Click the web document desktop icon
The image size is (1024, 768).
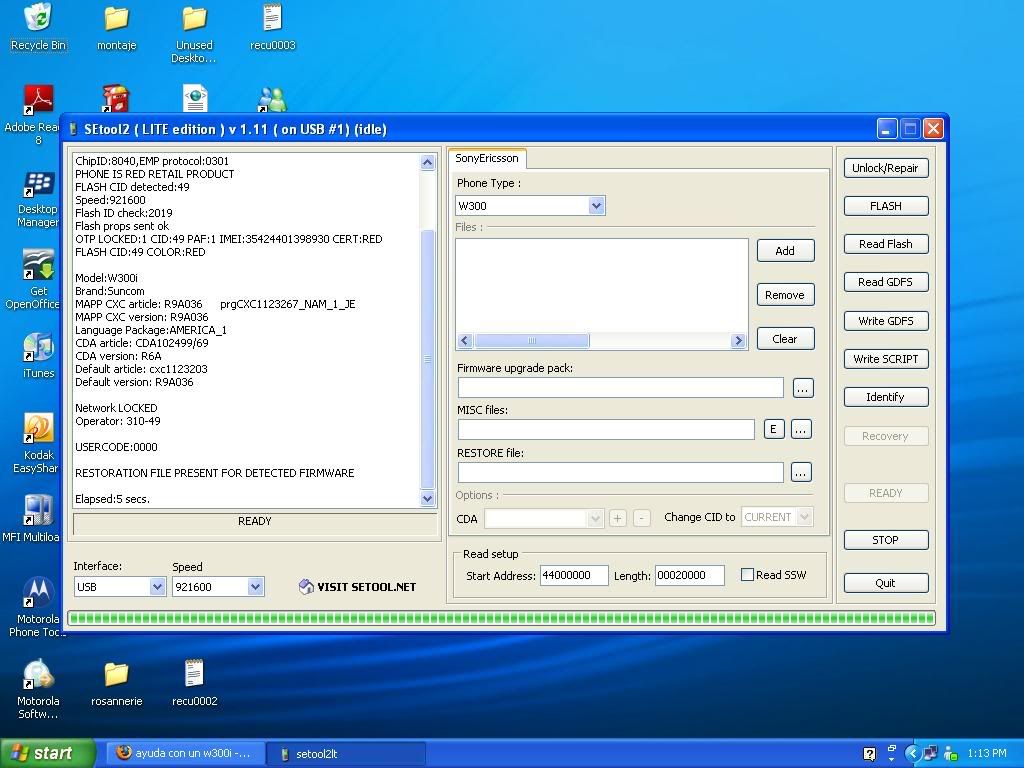[195, 99]
